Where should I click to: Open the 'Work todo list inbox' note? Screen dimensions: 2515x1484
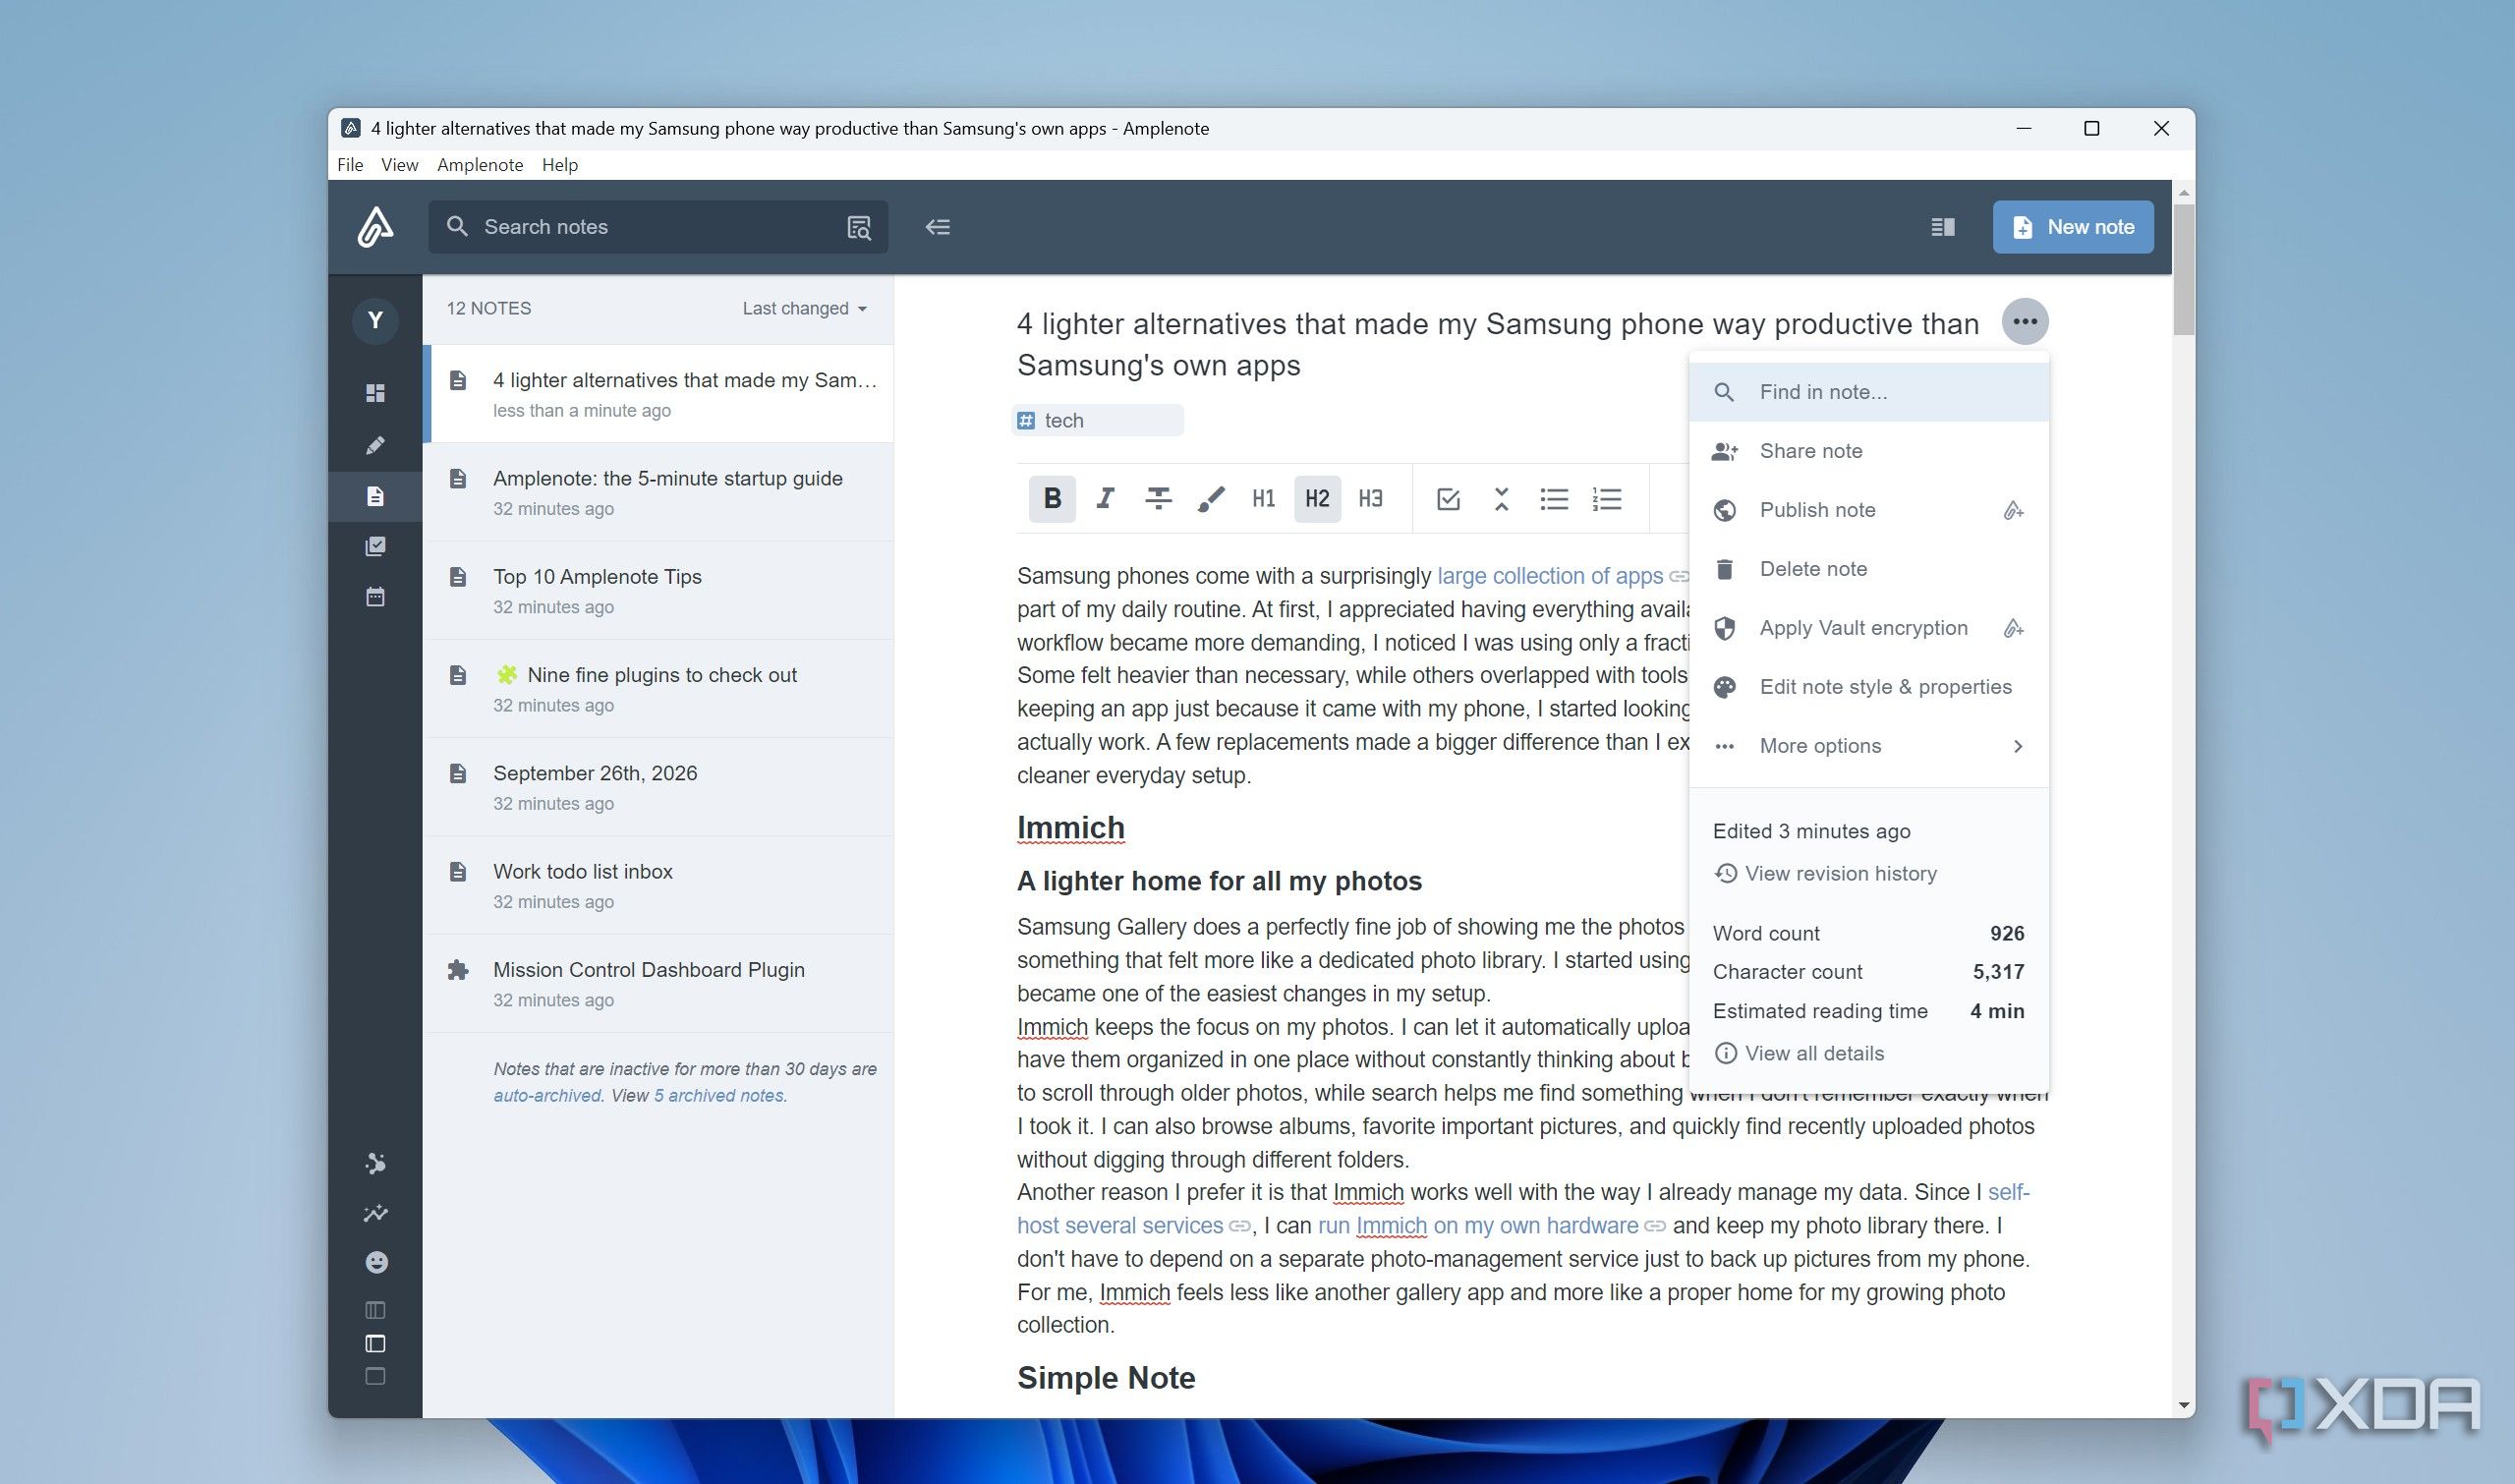[658, 885]
